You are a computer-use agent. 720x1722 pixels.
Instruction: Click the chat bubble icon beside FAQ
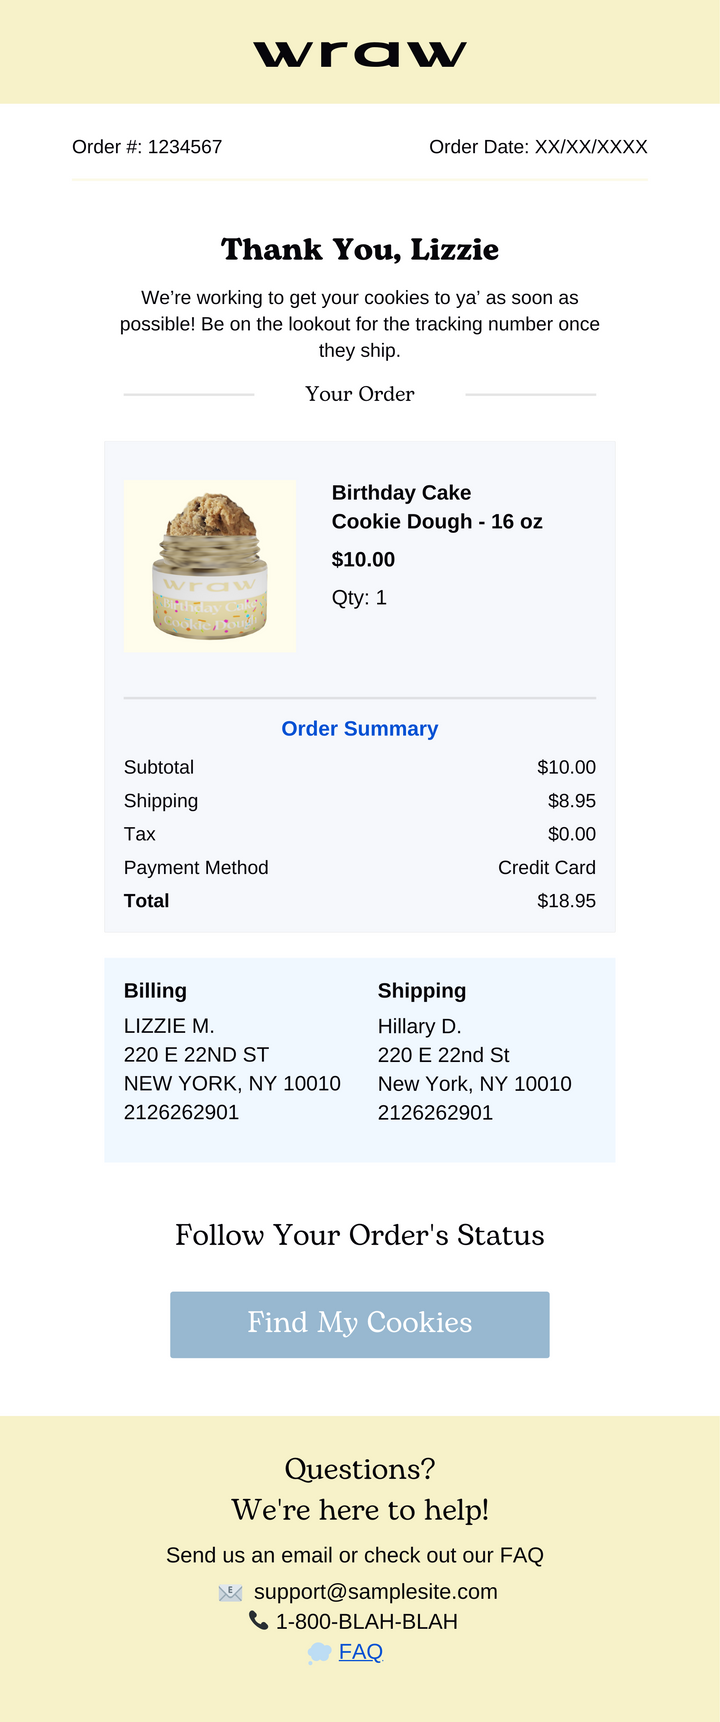(x=319, y=1653)
